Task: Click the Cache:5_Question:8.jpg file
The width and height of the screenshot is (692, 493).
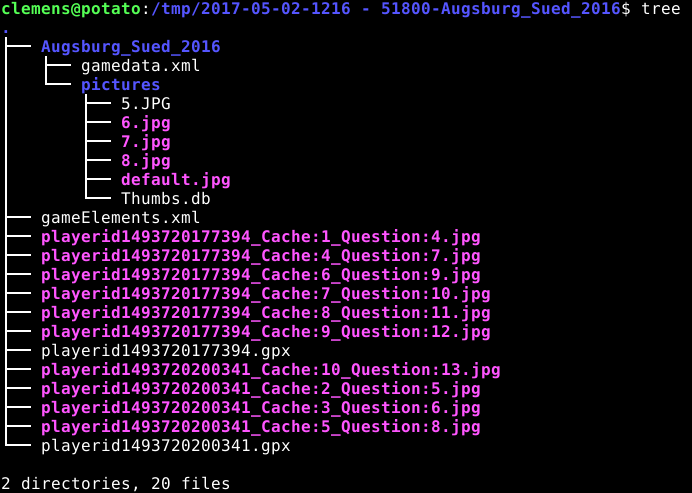Action: point(261,427)
